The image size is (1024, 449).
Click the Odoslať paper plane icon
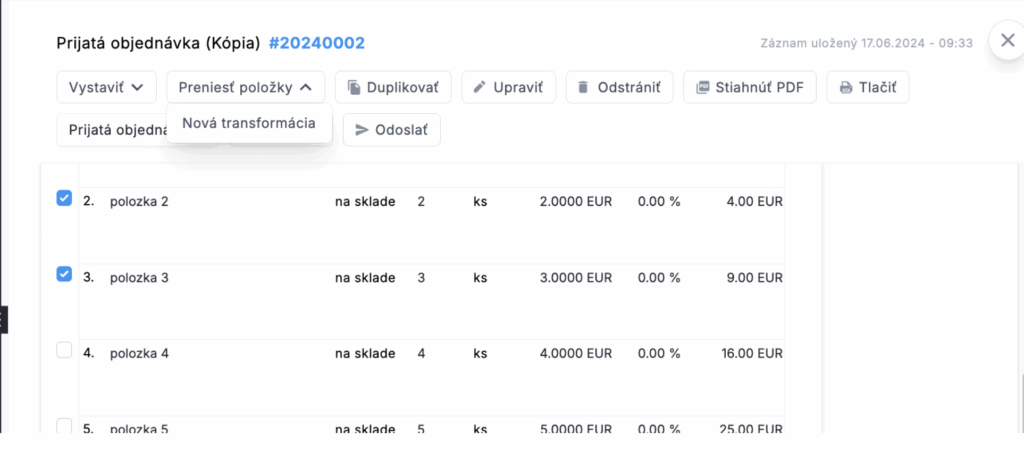click(362, 130)
